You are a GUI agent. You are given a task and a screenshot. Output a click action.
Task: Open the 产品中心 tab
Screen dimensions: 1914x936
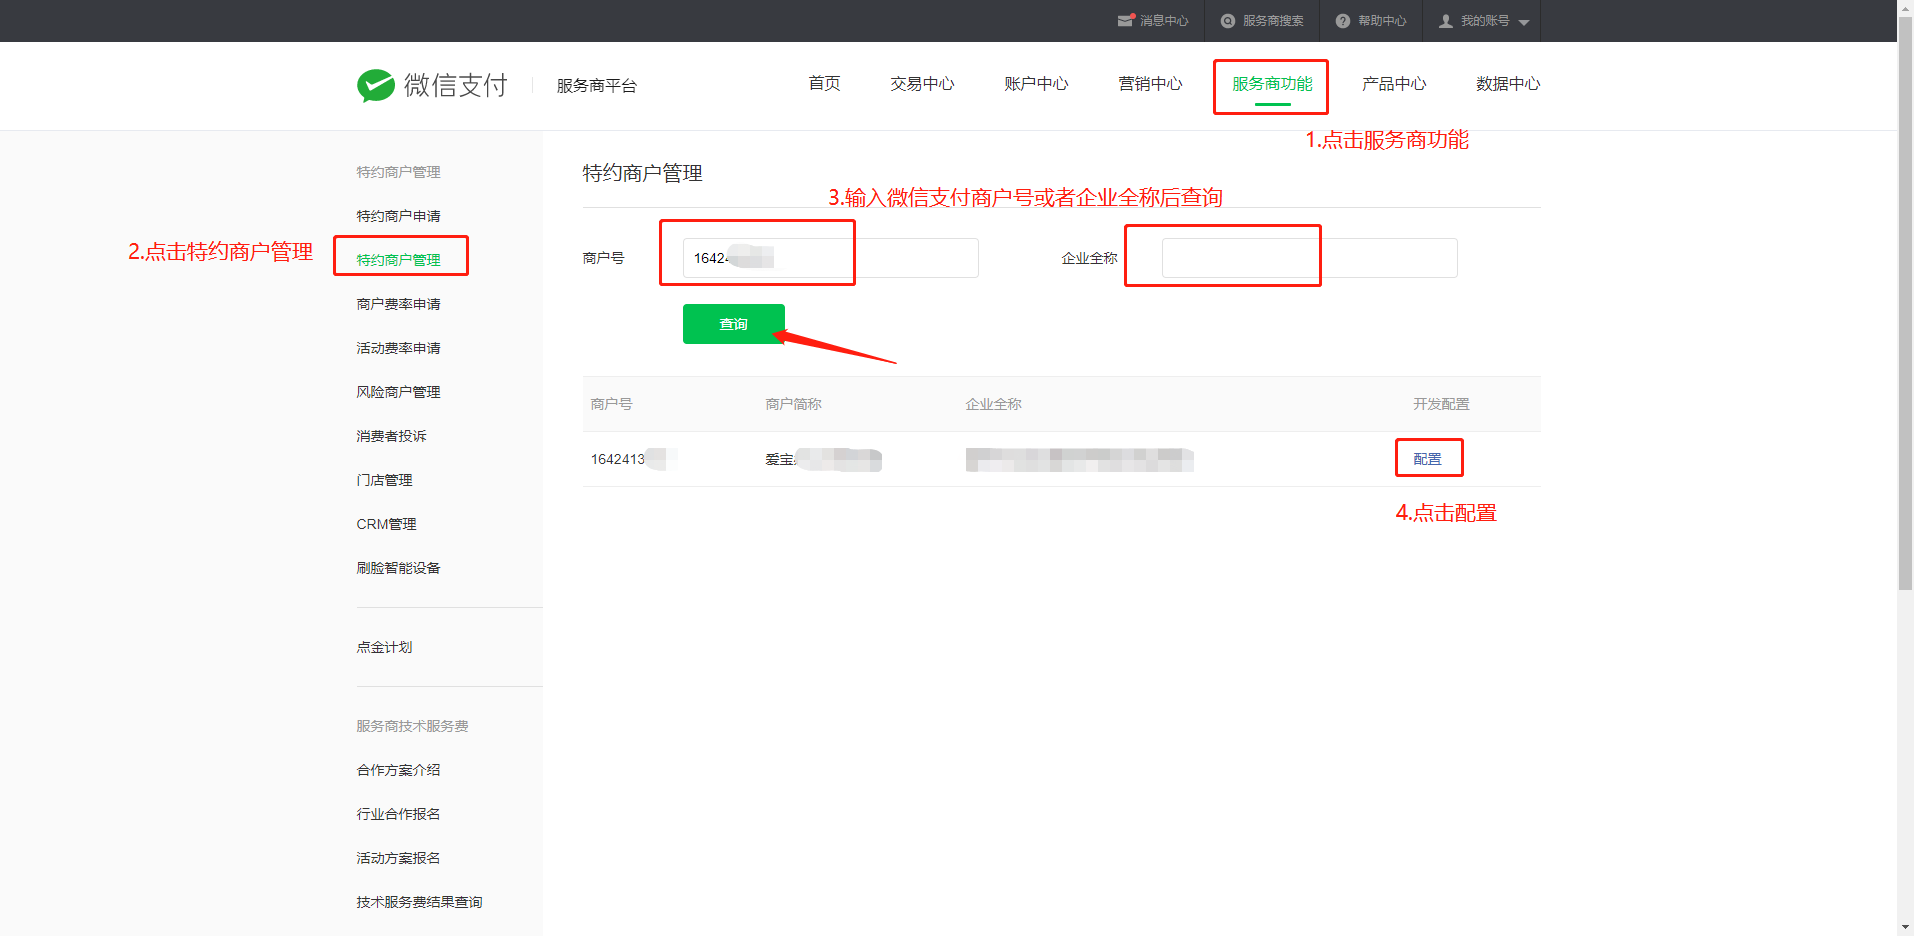1394,84
